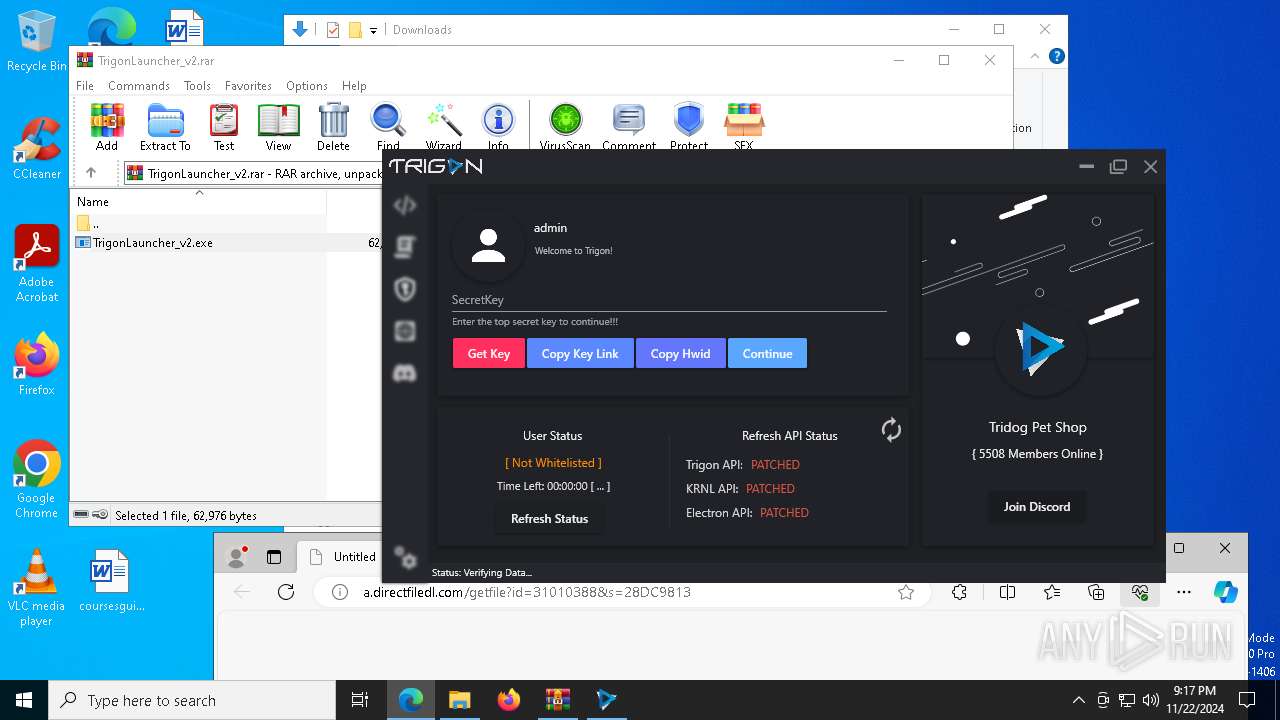Click the Wizard tool in WinRAR
The height and width of the screenshot is (720, 1280).
click(443, 127)
